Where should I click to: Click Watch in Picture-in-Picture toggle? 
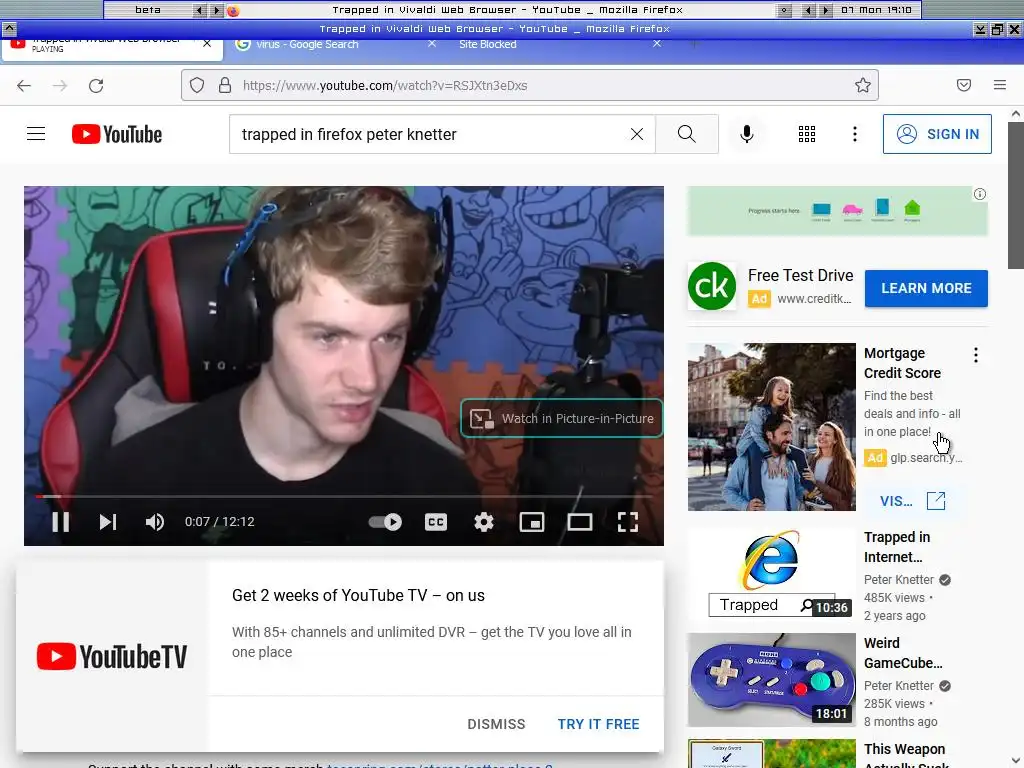[562, 419]
